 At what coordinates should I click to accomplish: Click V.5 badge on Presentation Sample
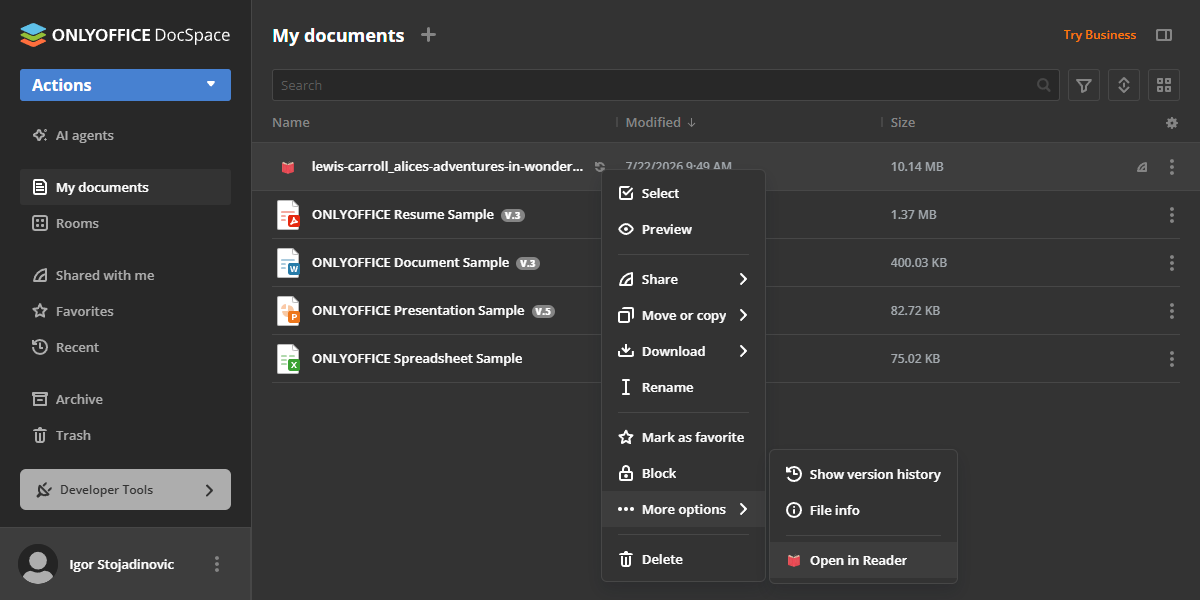pyautogui.click(x=543, y=311)
